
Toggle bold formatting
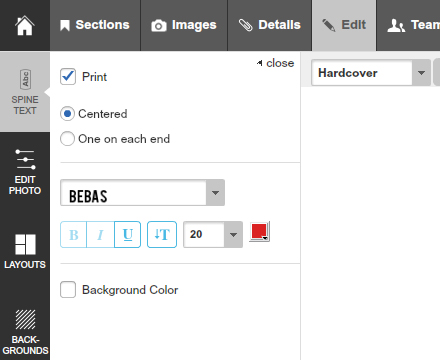[x=74, y=235]
